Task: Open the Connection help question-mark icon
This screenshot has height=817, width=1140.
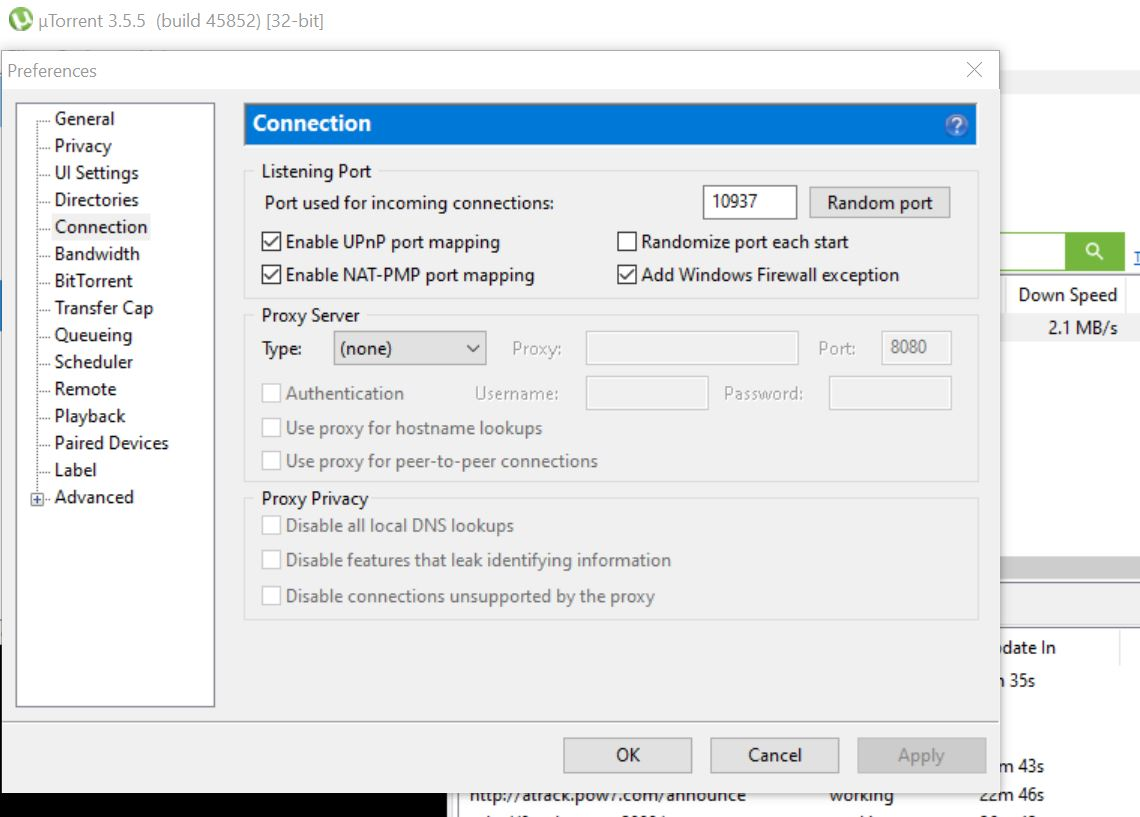Action: [956, 125]
